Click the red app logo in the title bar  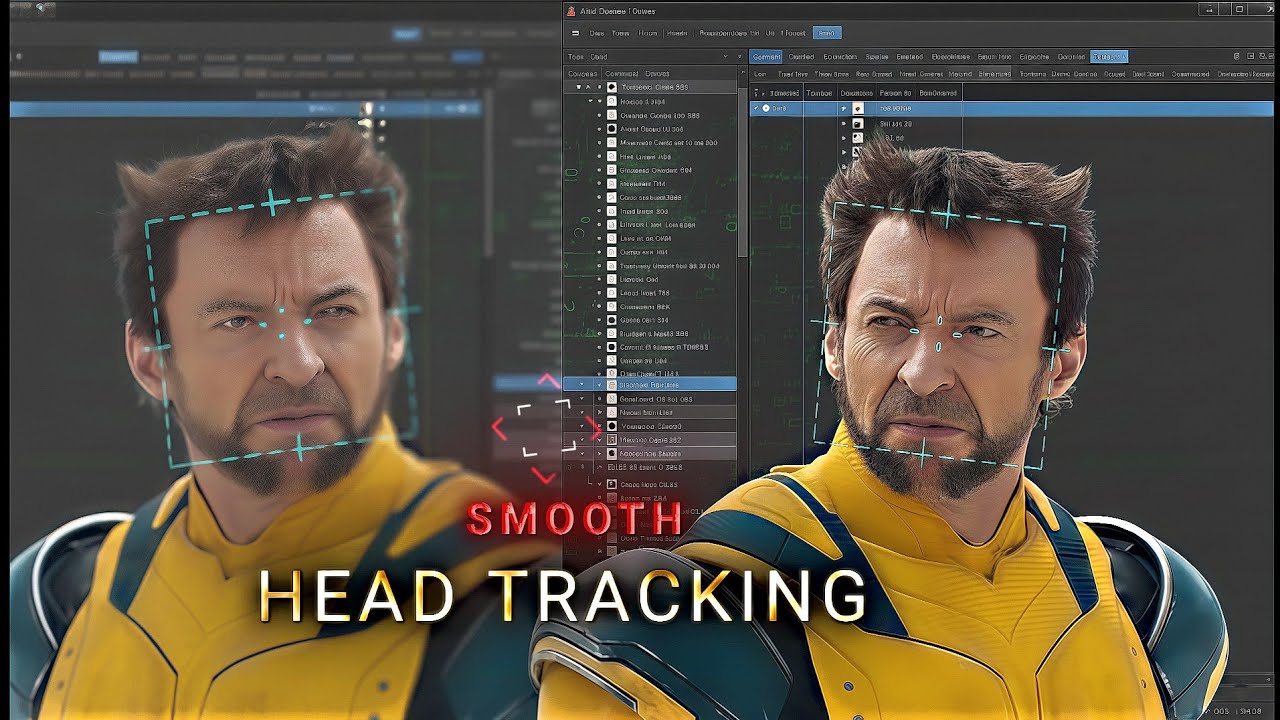tap(571, 11)
